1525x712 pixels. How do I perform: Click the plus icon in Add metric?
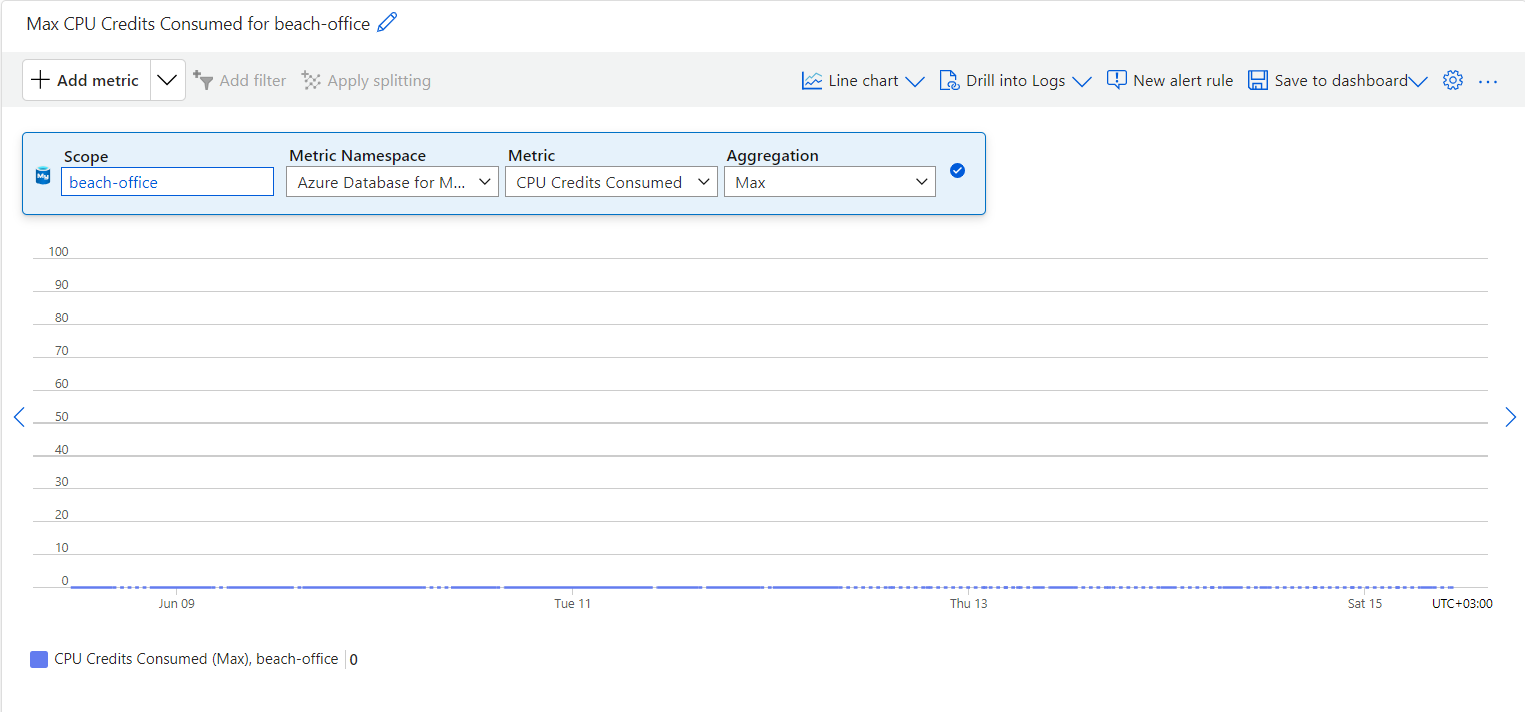pyautogui.click(x=40, y=80)
